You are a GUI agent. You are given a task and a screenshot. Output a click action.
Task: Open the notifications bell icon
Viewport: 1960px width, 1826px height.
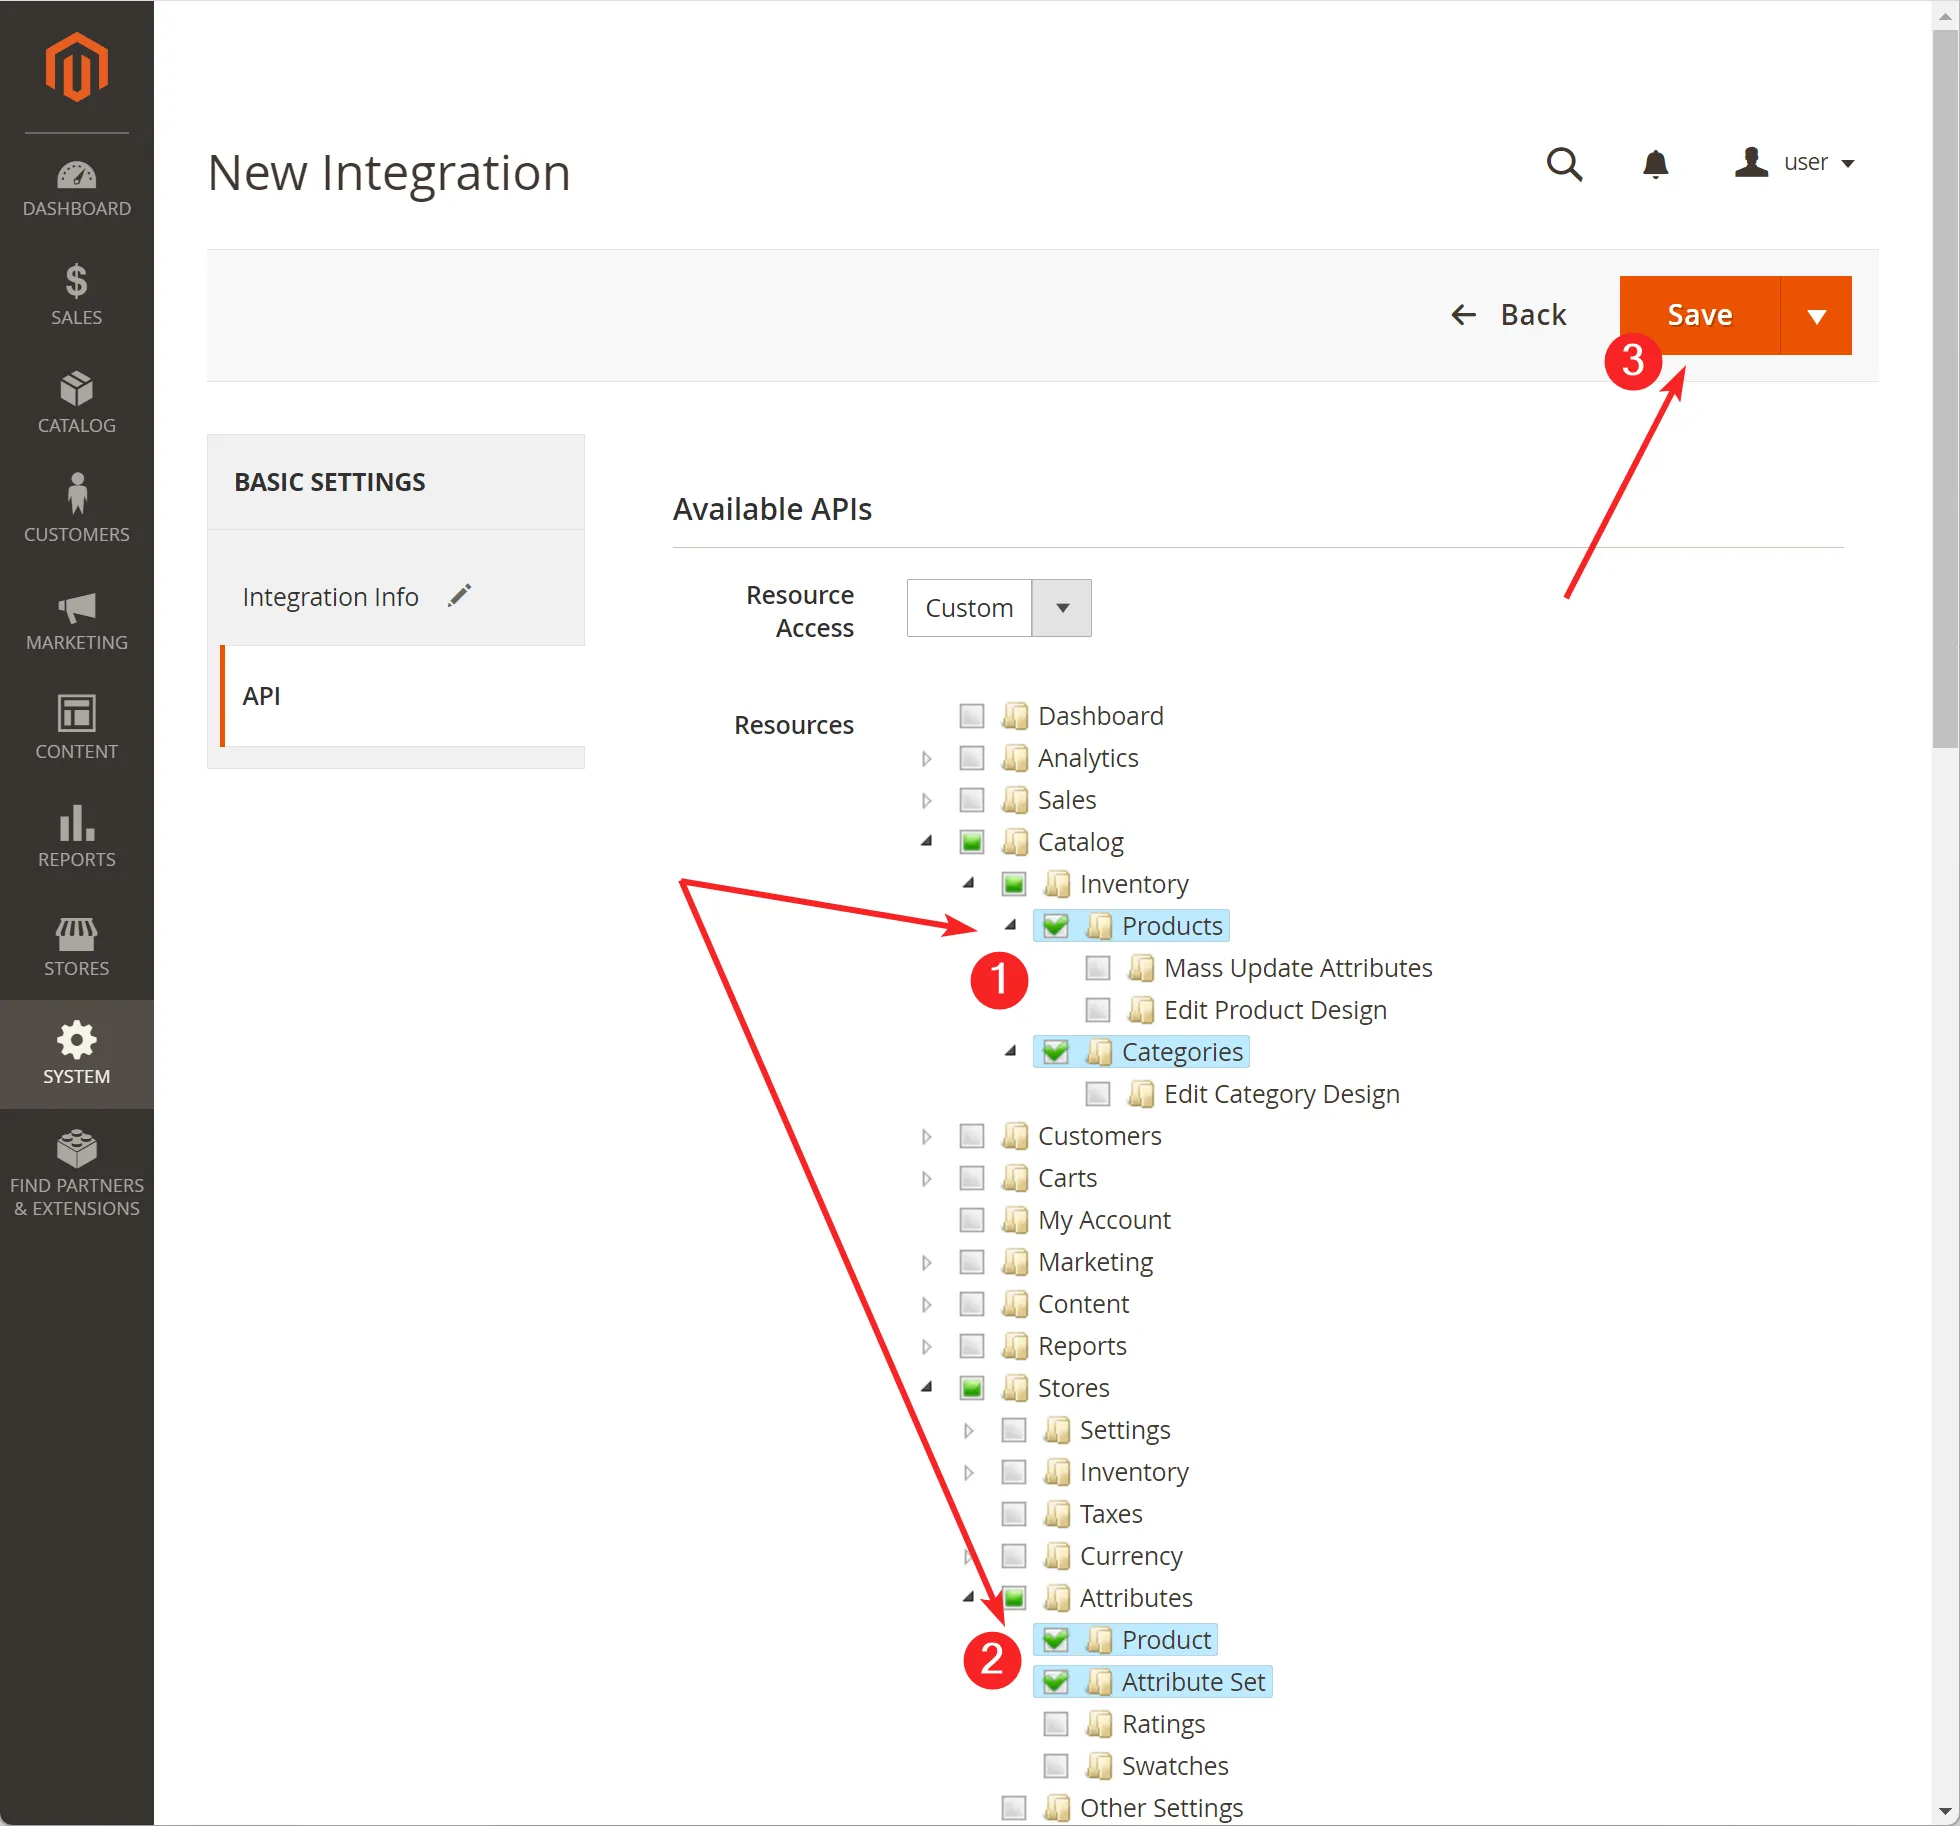1656,164
